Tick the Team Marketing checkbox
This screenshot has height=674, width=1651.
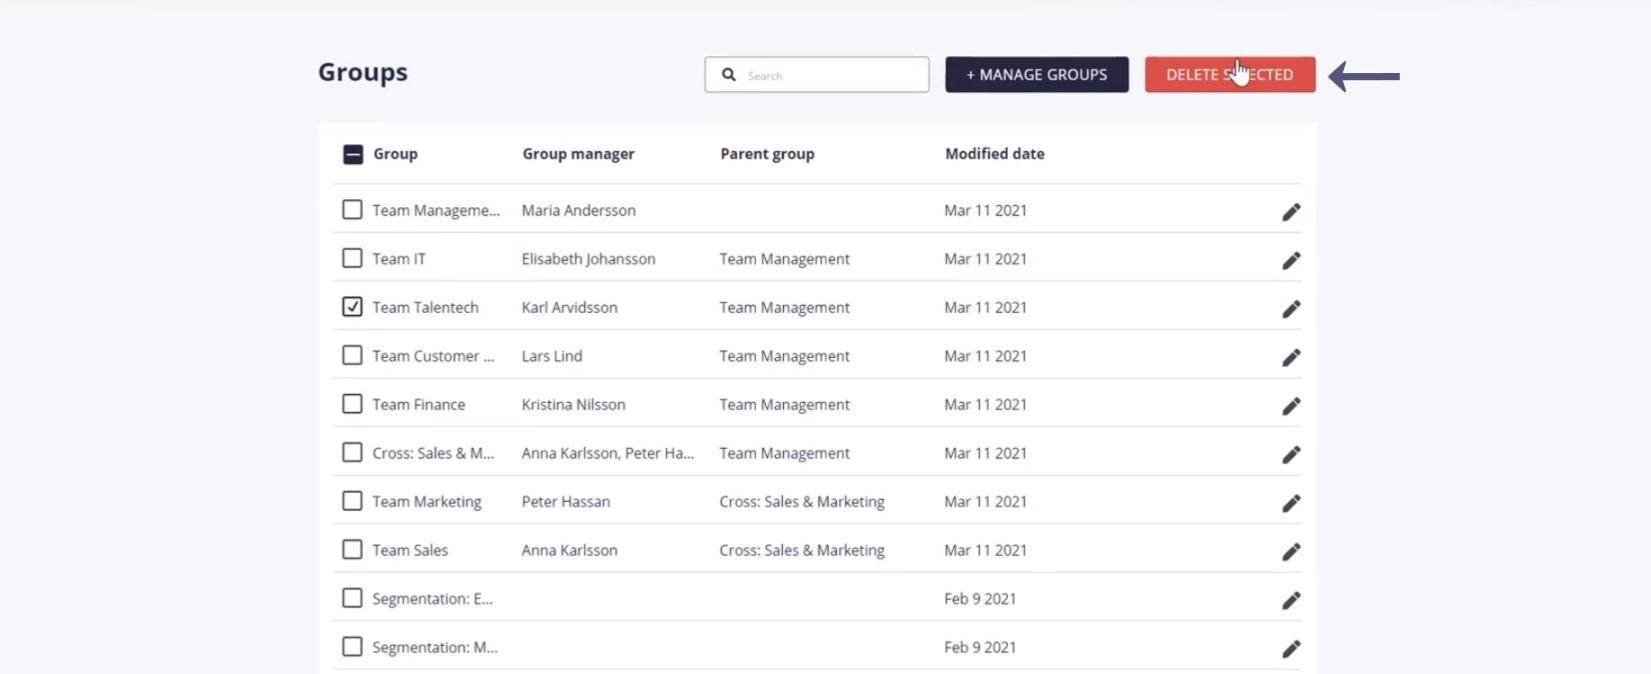(x=352, y=500)
